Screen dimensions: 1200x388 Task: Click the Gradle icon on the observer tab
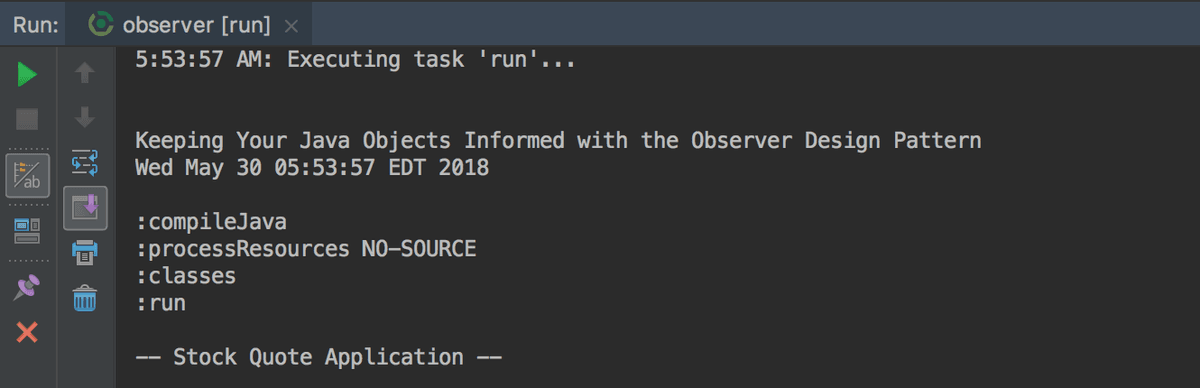tap(100, 23)
